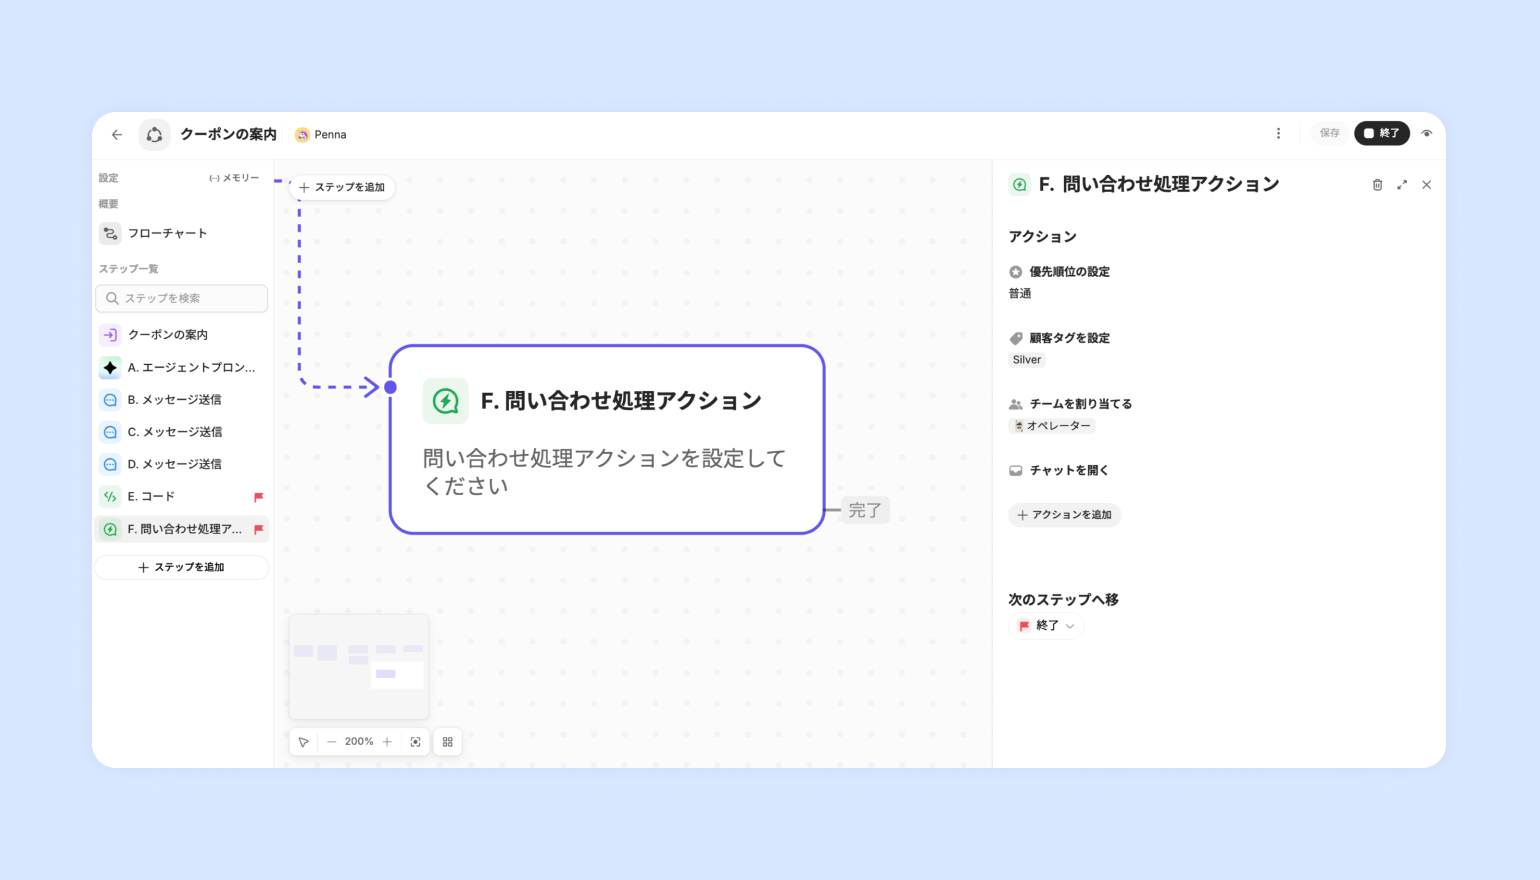Click the node's purple input connector dot
The width and height of the screenshot is (1540, 880).
391,387
